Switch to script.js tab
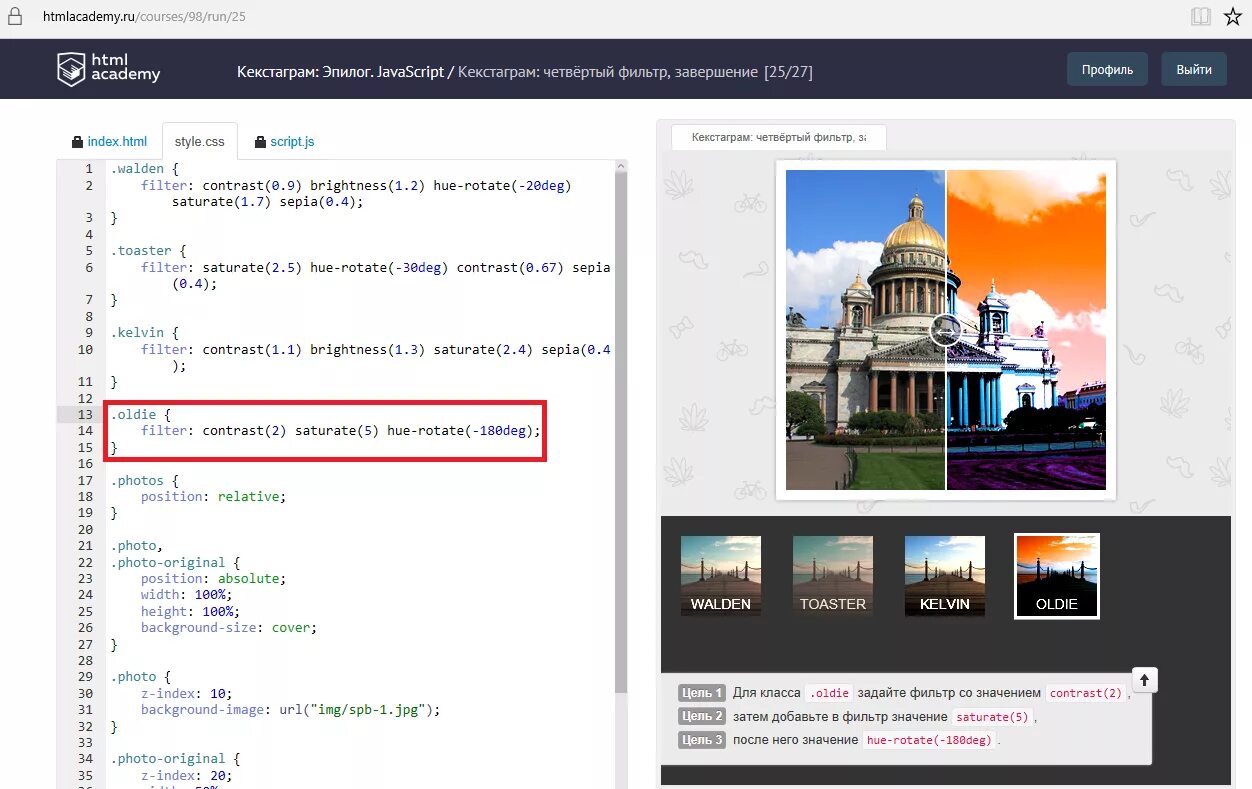 pos(284,142)
